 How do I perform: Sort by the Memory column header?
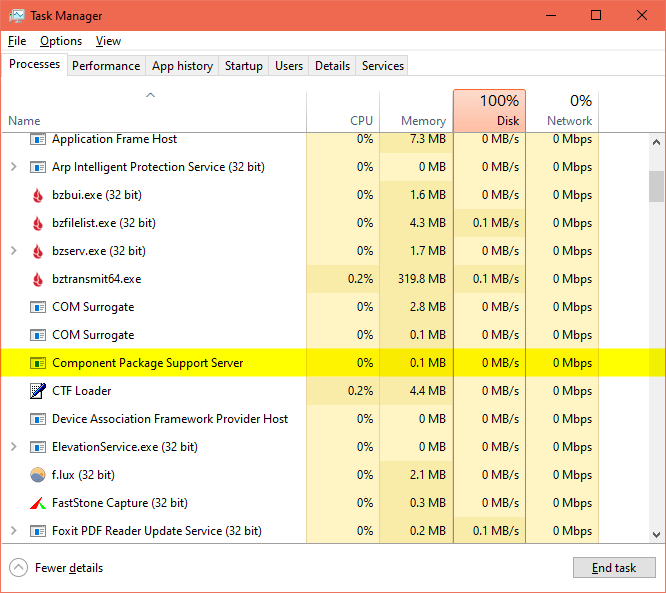point(416,111)
